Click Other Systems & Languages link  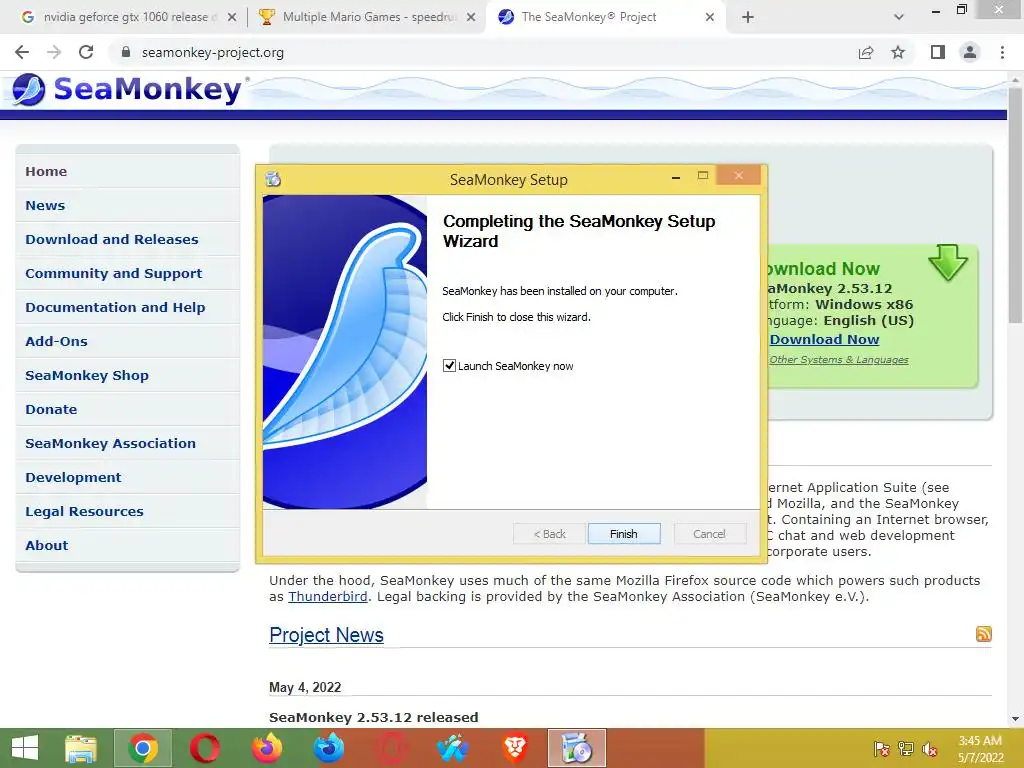(x=839, y=359)
